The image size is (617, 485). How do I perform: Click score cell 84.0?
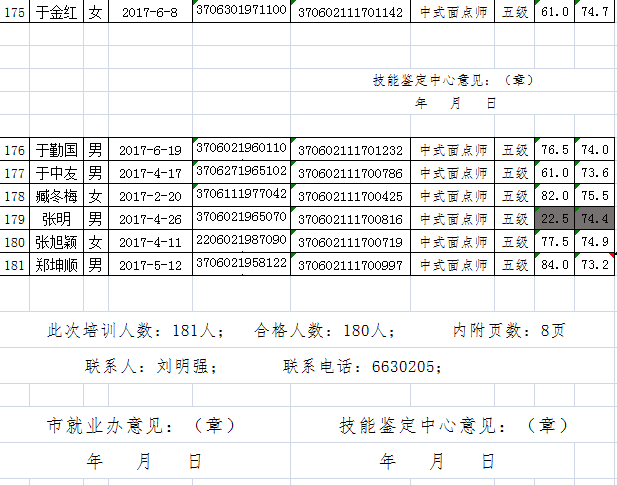coord(554,264)
